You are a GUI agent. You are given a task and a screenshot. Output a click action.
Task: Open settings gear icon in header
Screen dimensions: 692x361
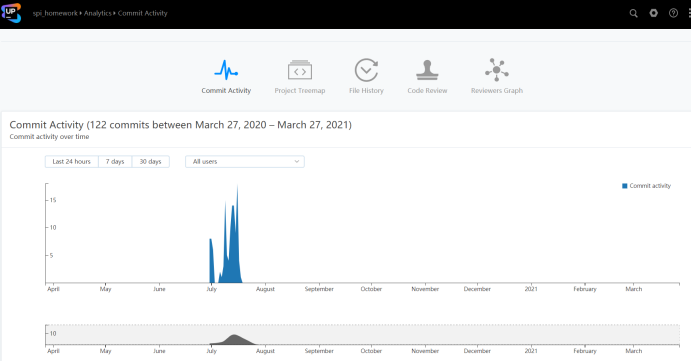(654, 13)
